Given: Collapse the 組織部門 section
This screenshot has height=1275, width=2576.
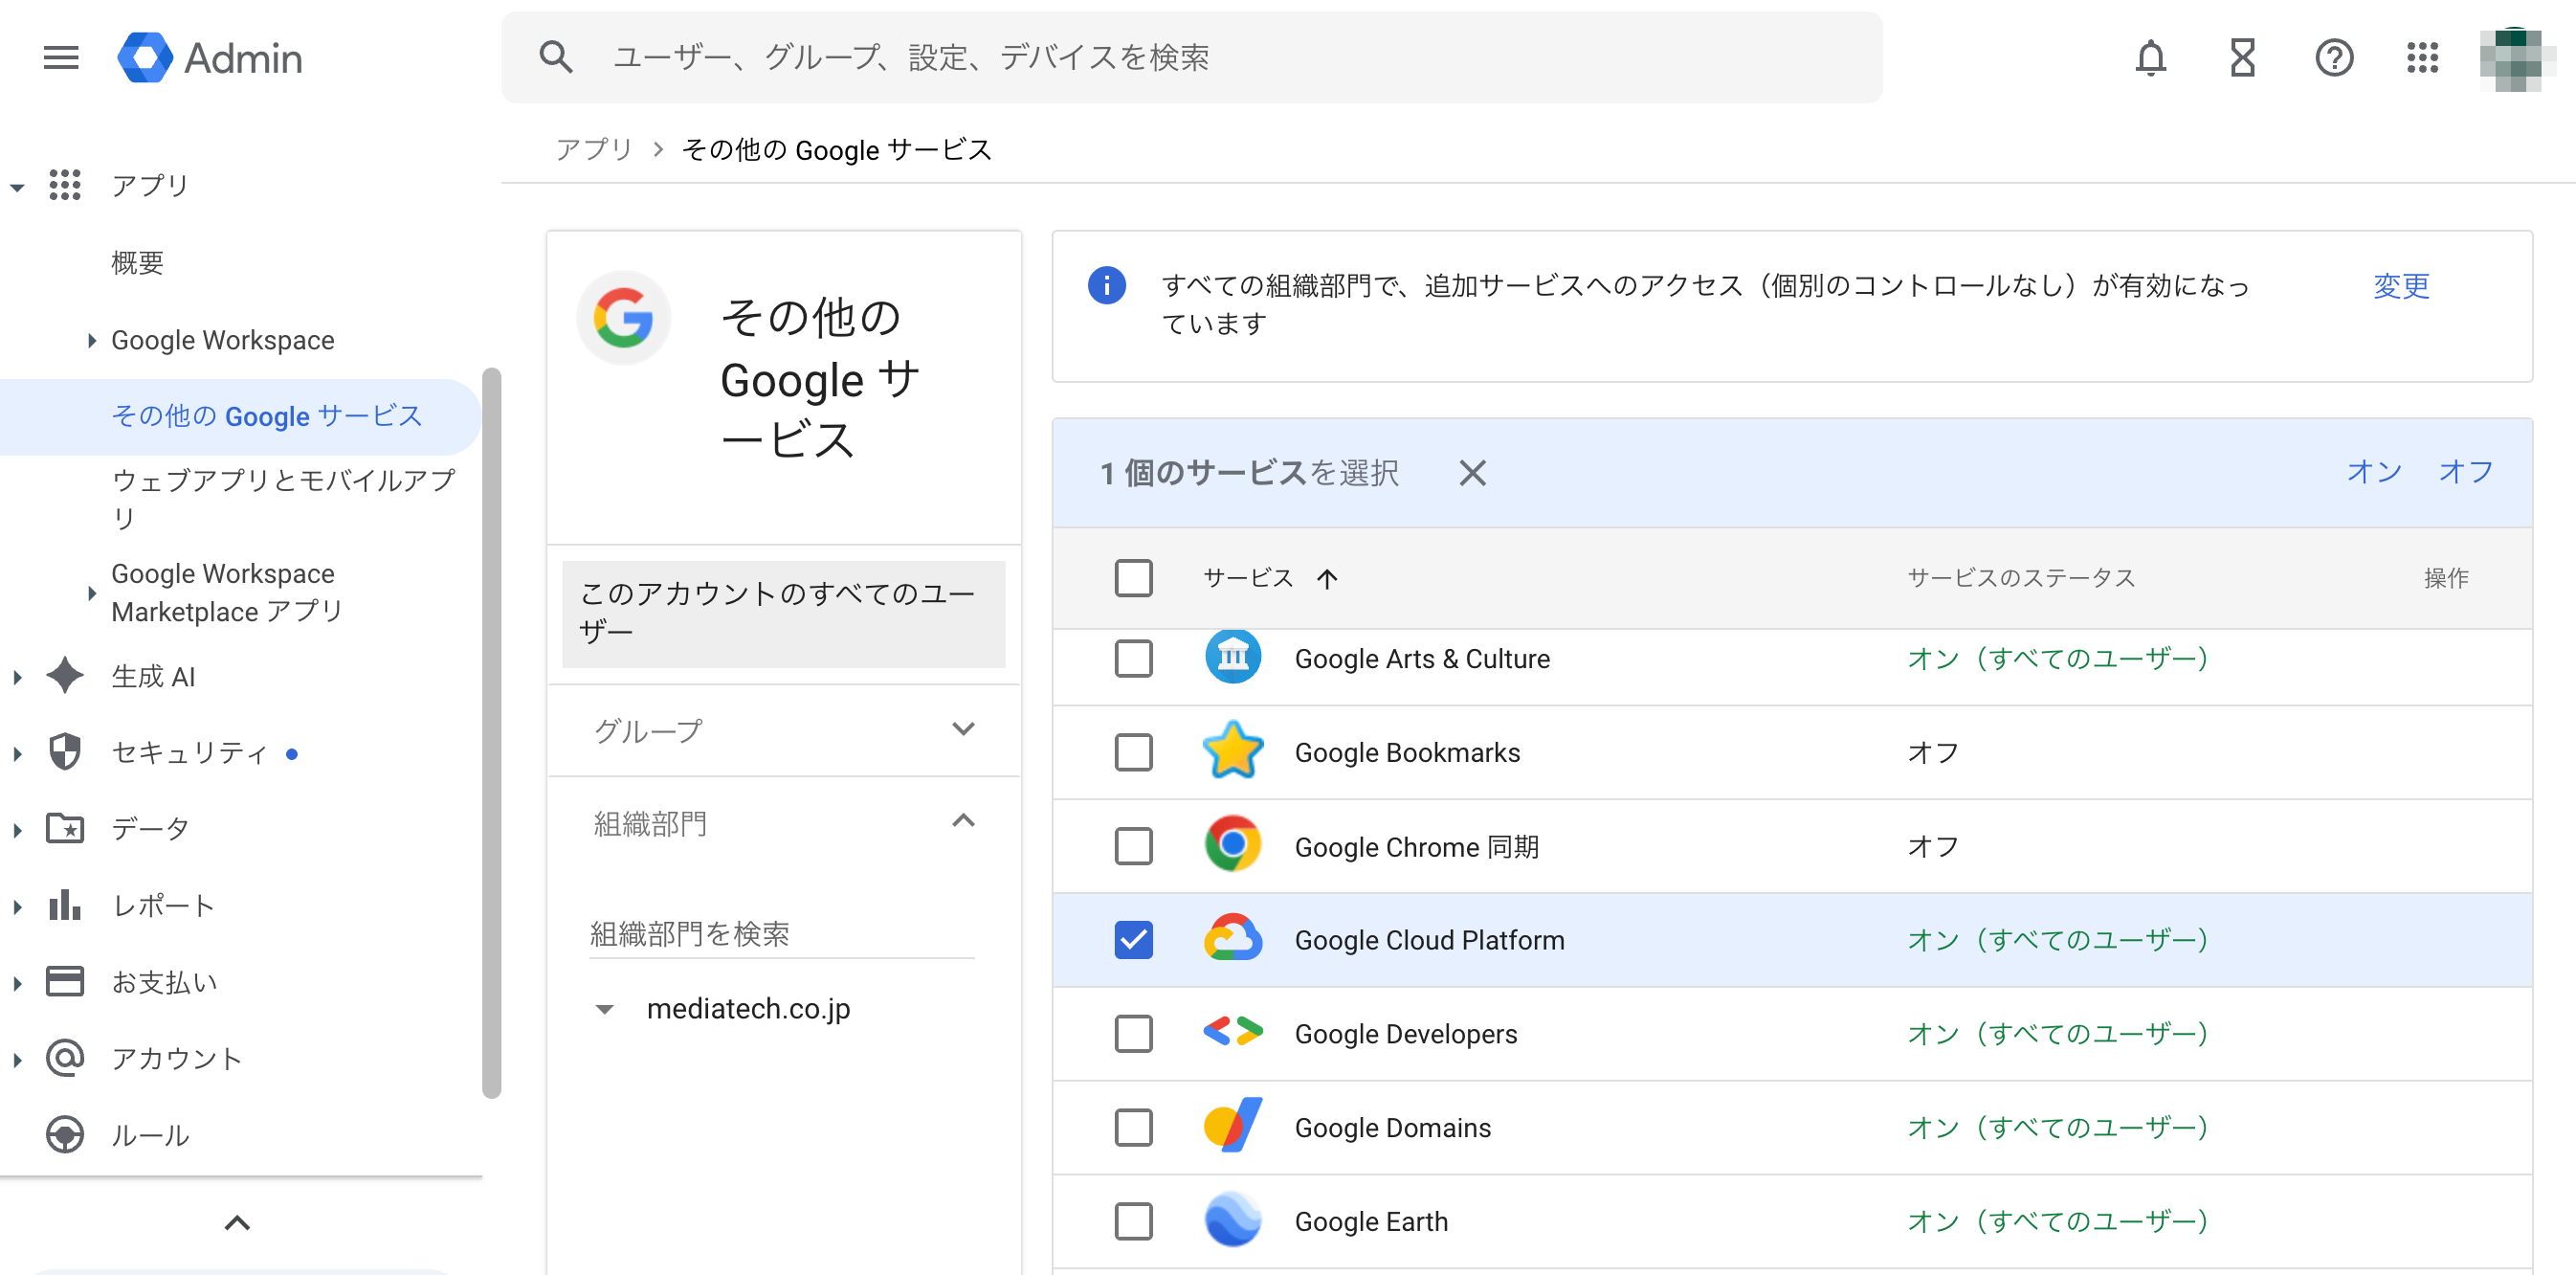Looking at the screenshot, I should pos(962,822).
